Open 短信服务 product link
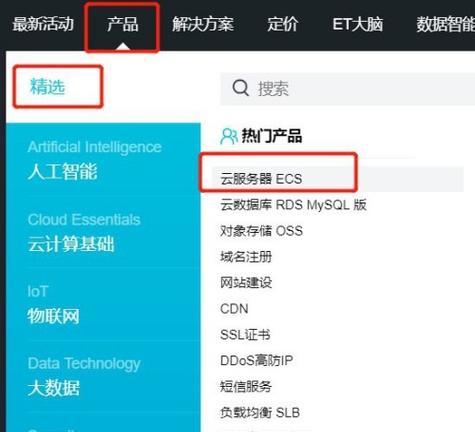The image size is (475, 432). [246, 386]
